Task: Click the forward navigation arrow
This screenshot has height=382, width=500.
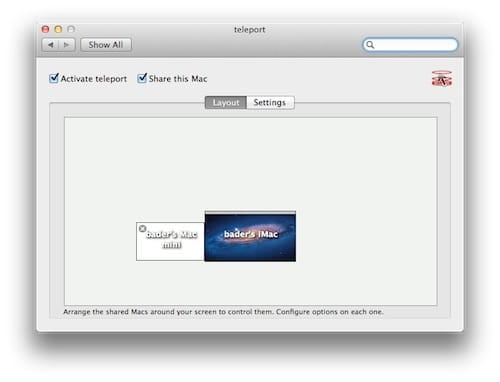Action: 67,45
